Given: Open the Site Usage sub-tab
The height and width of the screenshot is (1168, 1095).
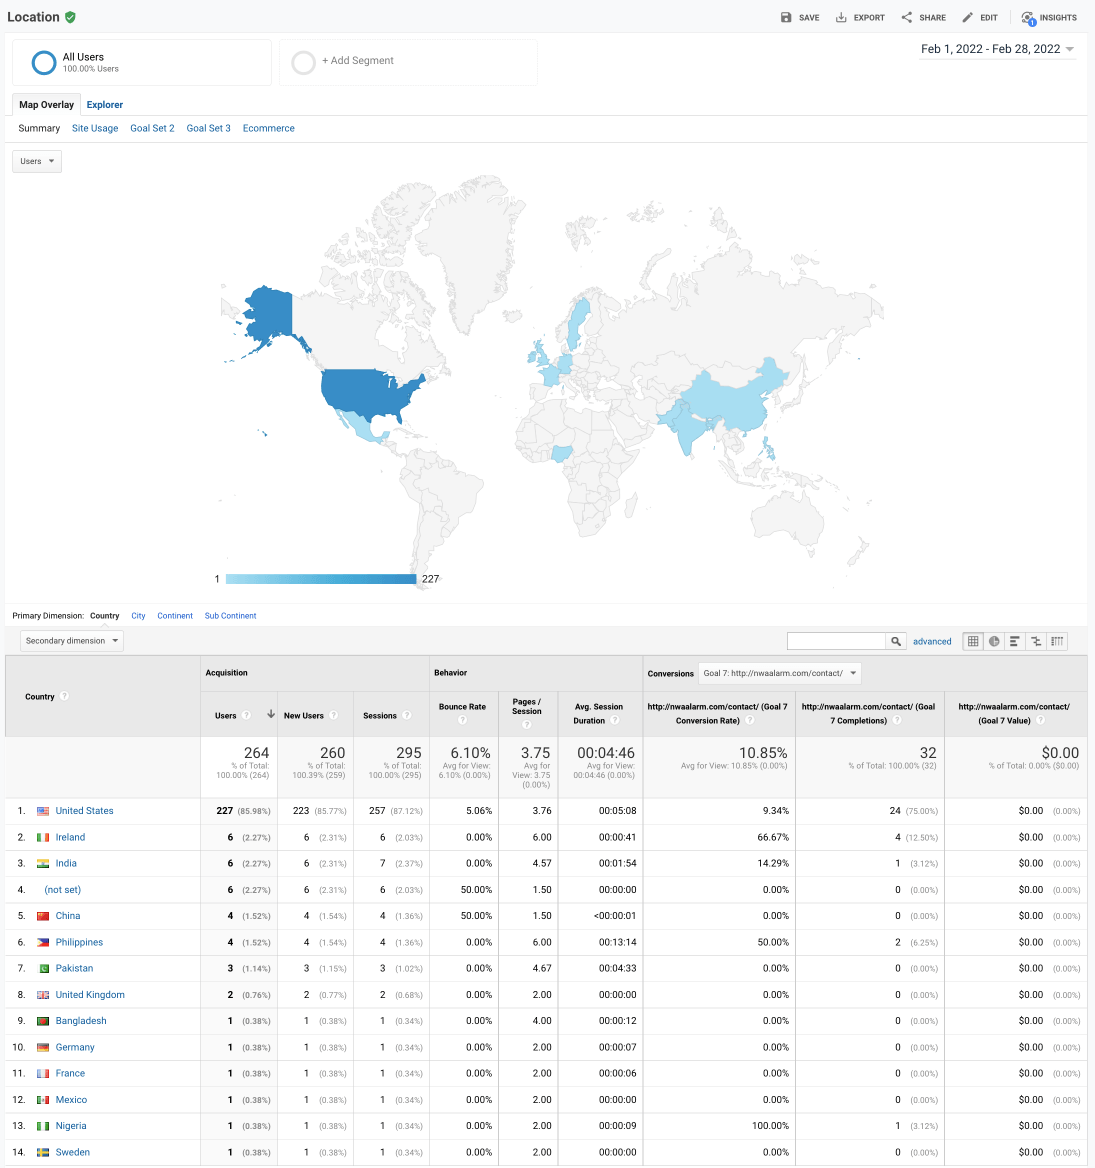Looking at the screenshot, I should (95, 128).
